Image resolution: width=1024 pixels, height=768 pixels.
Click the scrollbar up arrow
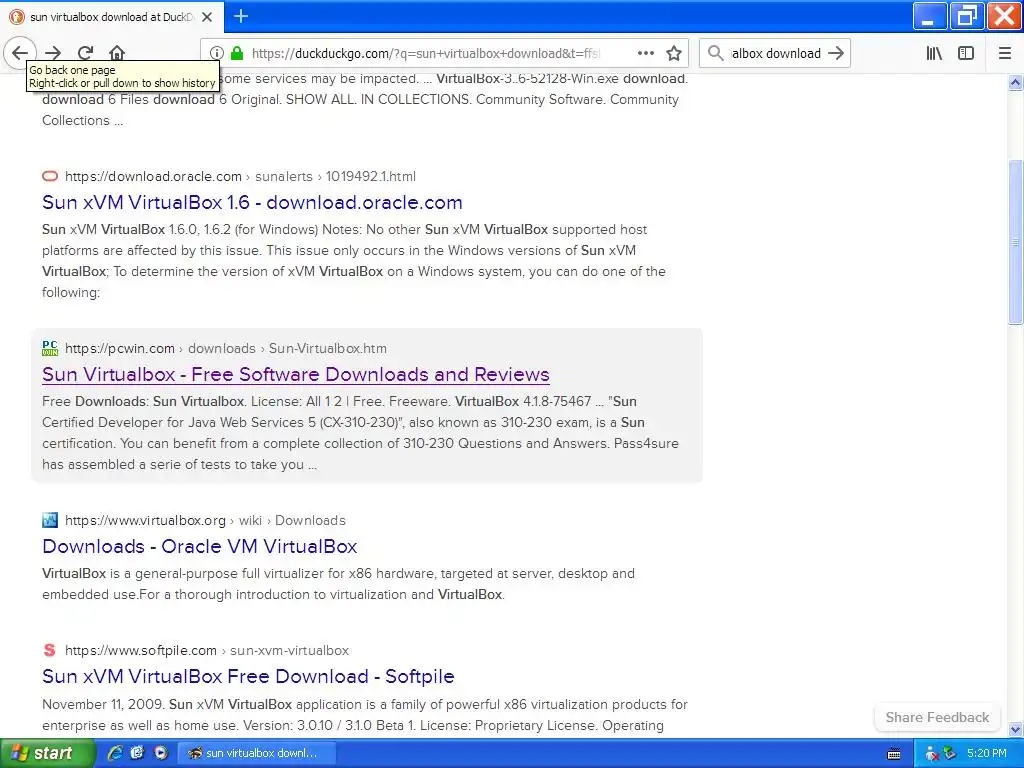1015,82
